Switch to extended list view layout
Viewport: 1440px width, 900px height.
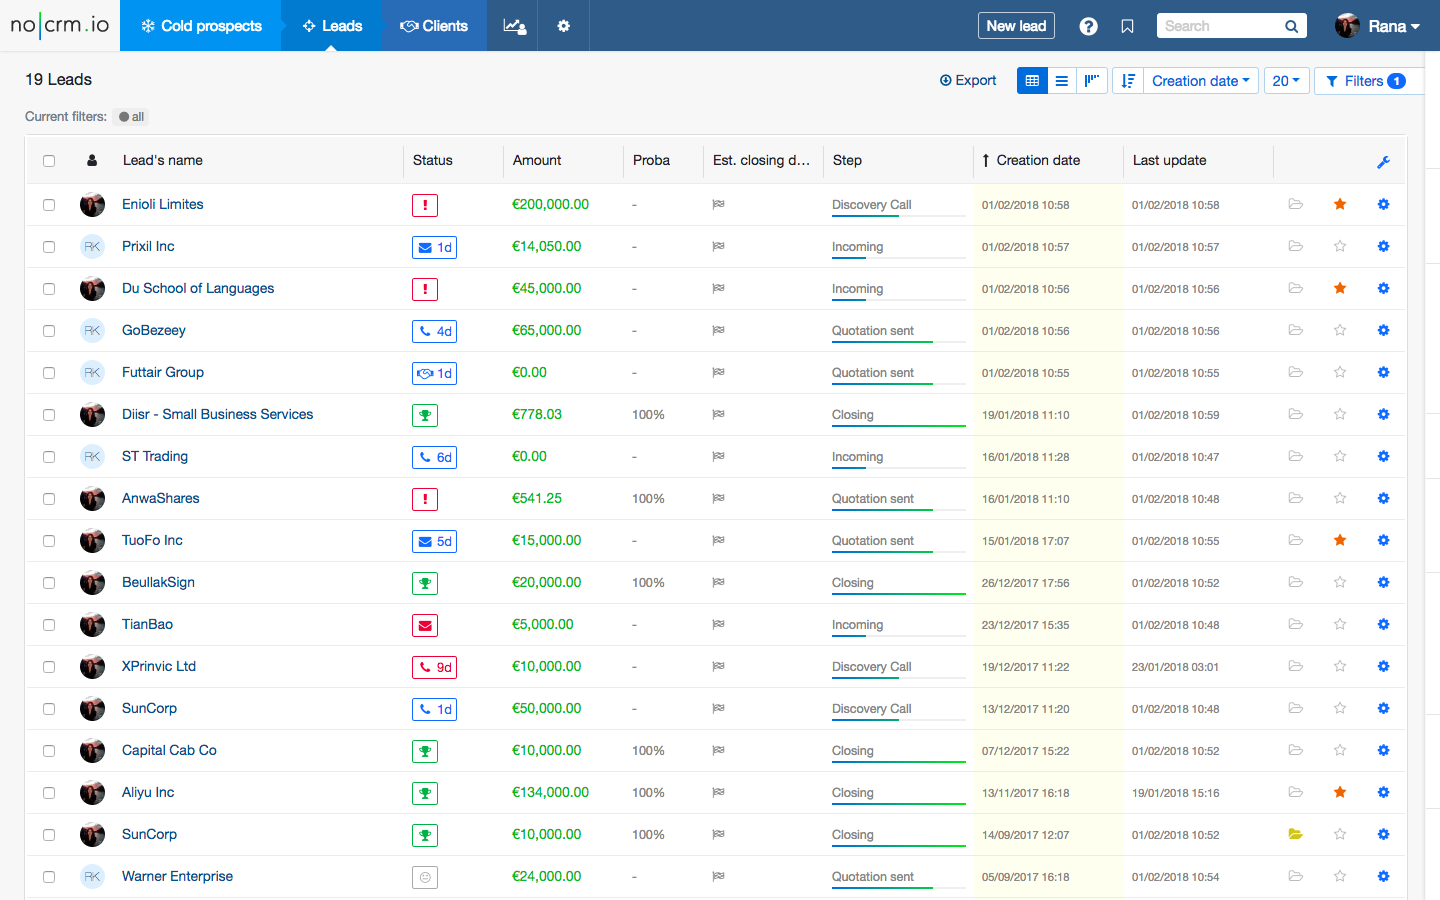coord(1061,80)
